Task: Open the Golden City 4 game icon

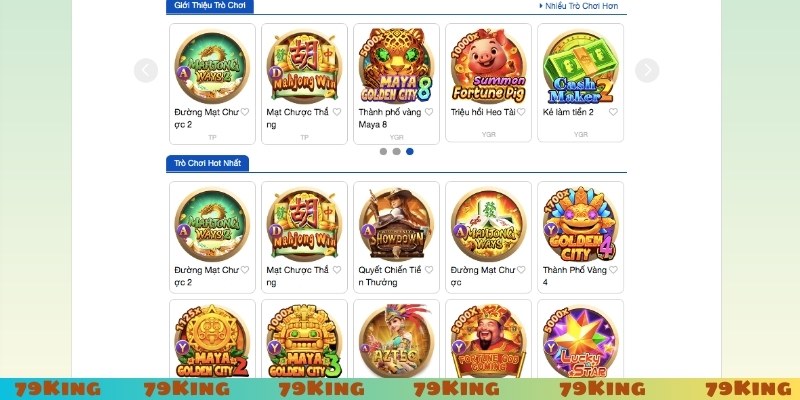Action: [x=580, y=224]
